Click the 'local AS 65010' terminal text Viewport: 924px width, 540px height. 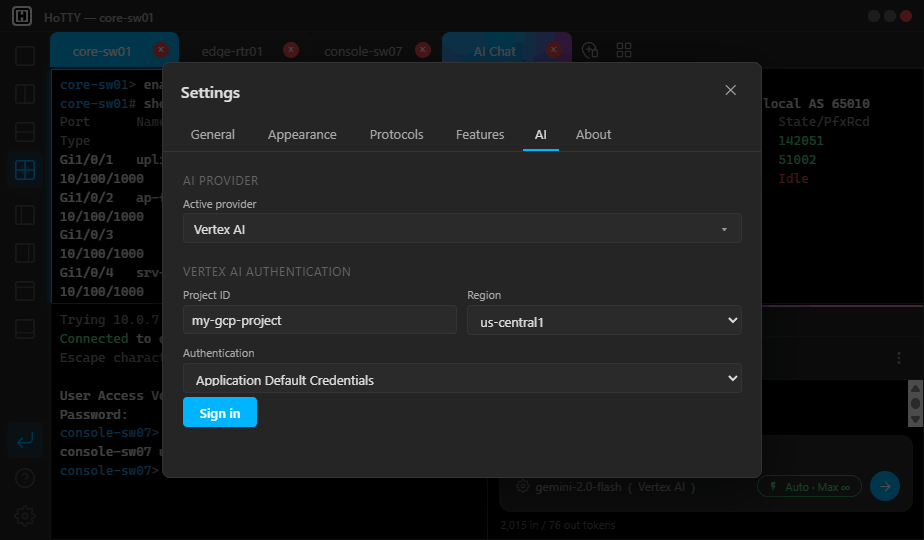click(x=816, y=103)
